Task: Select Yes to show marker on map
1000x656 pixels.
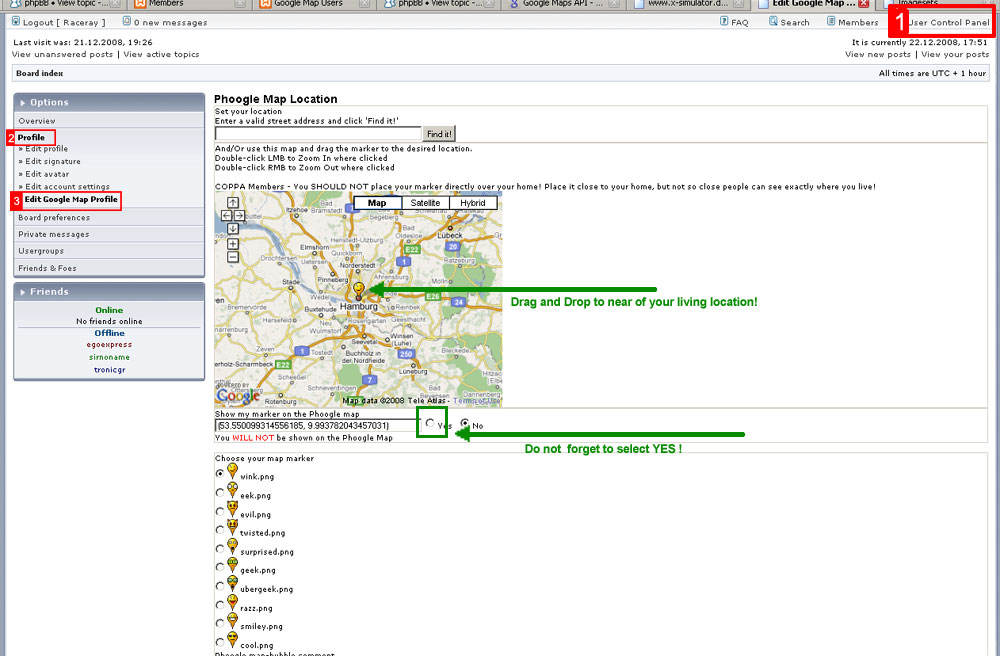Action: 430,423
